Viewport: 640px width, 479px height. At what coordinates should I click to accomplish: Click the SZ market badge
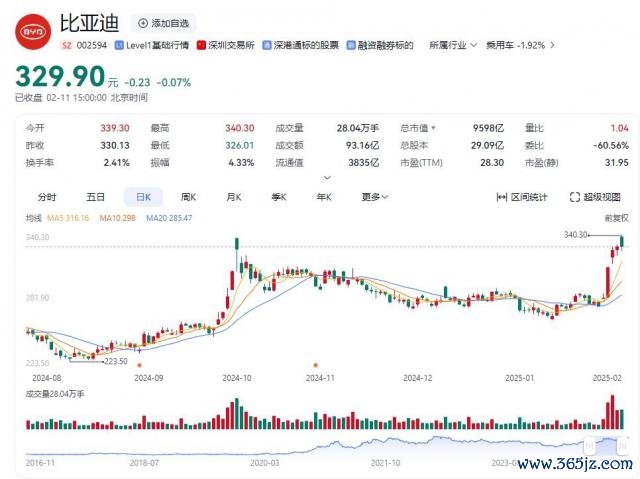[67, 45]
